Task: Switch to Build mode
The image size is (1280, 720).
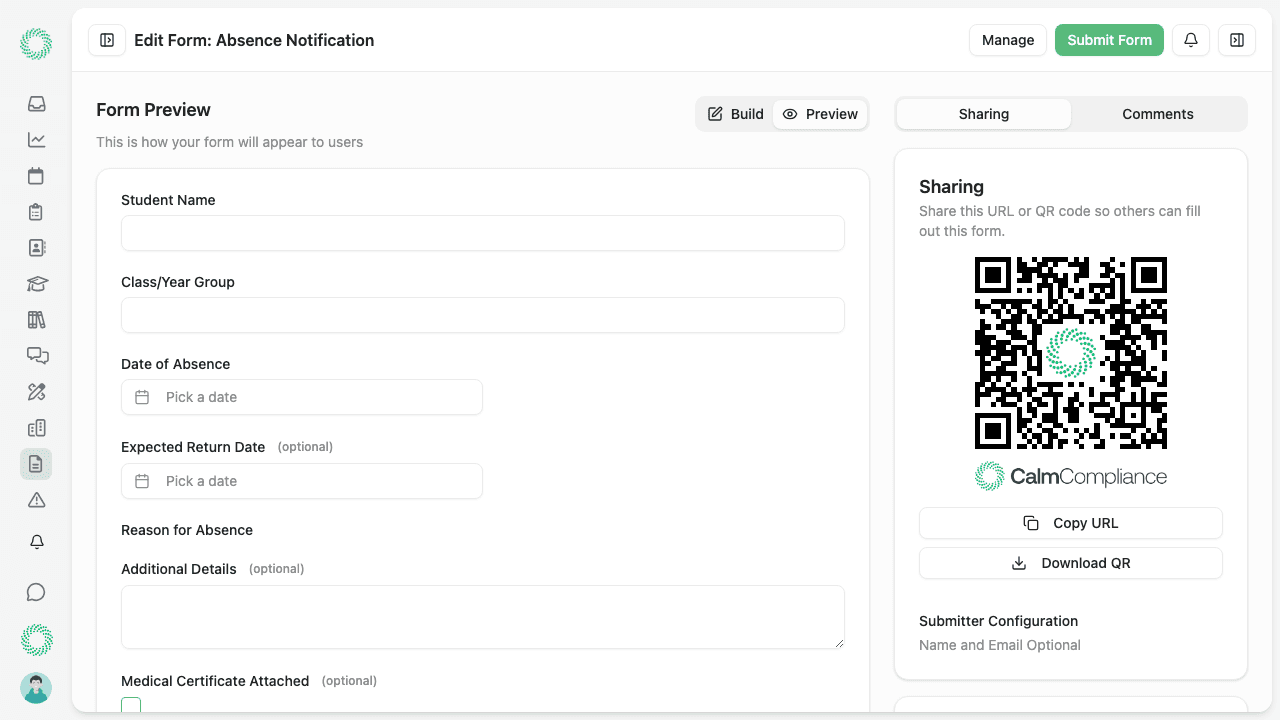Action: (735, 114)
